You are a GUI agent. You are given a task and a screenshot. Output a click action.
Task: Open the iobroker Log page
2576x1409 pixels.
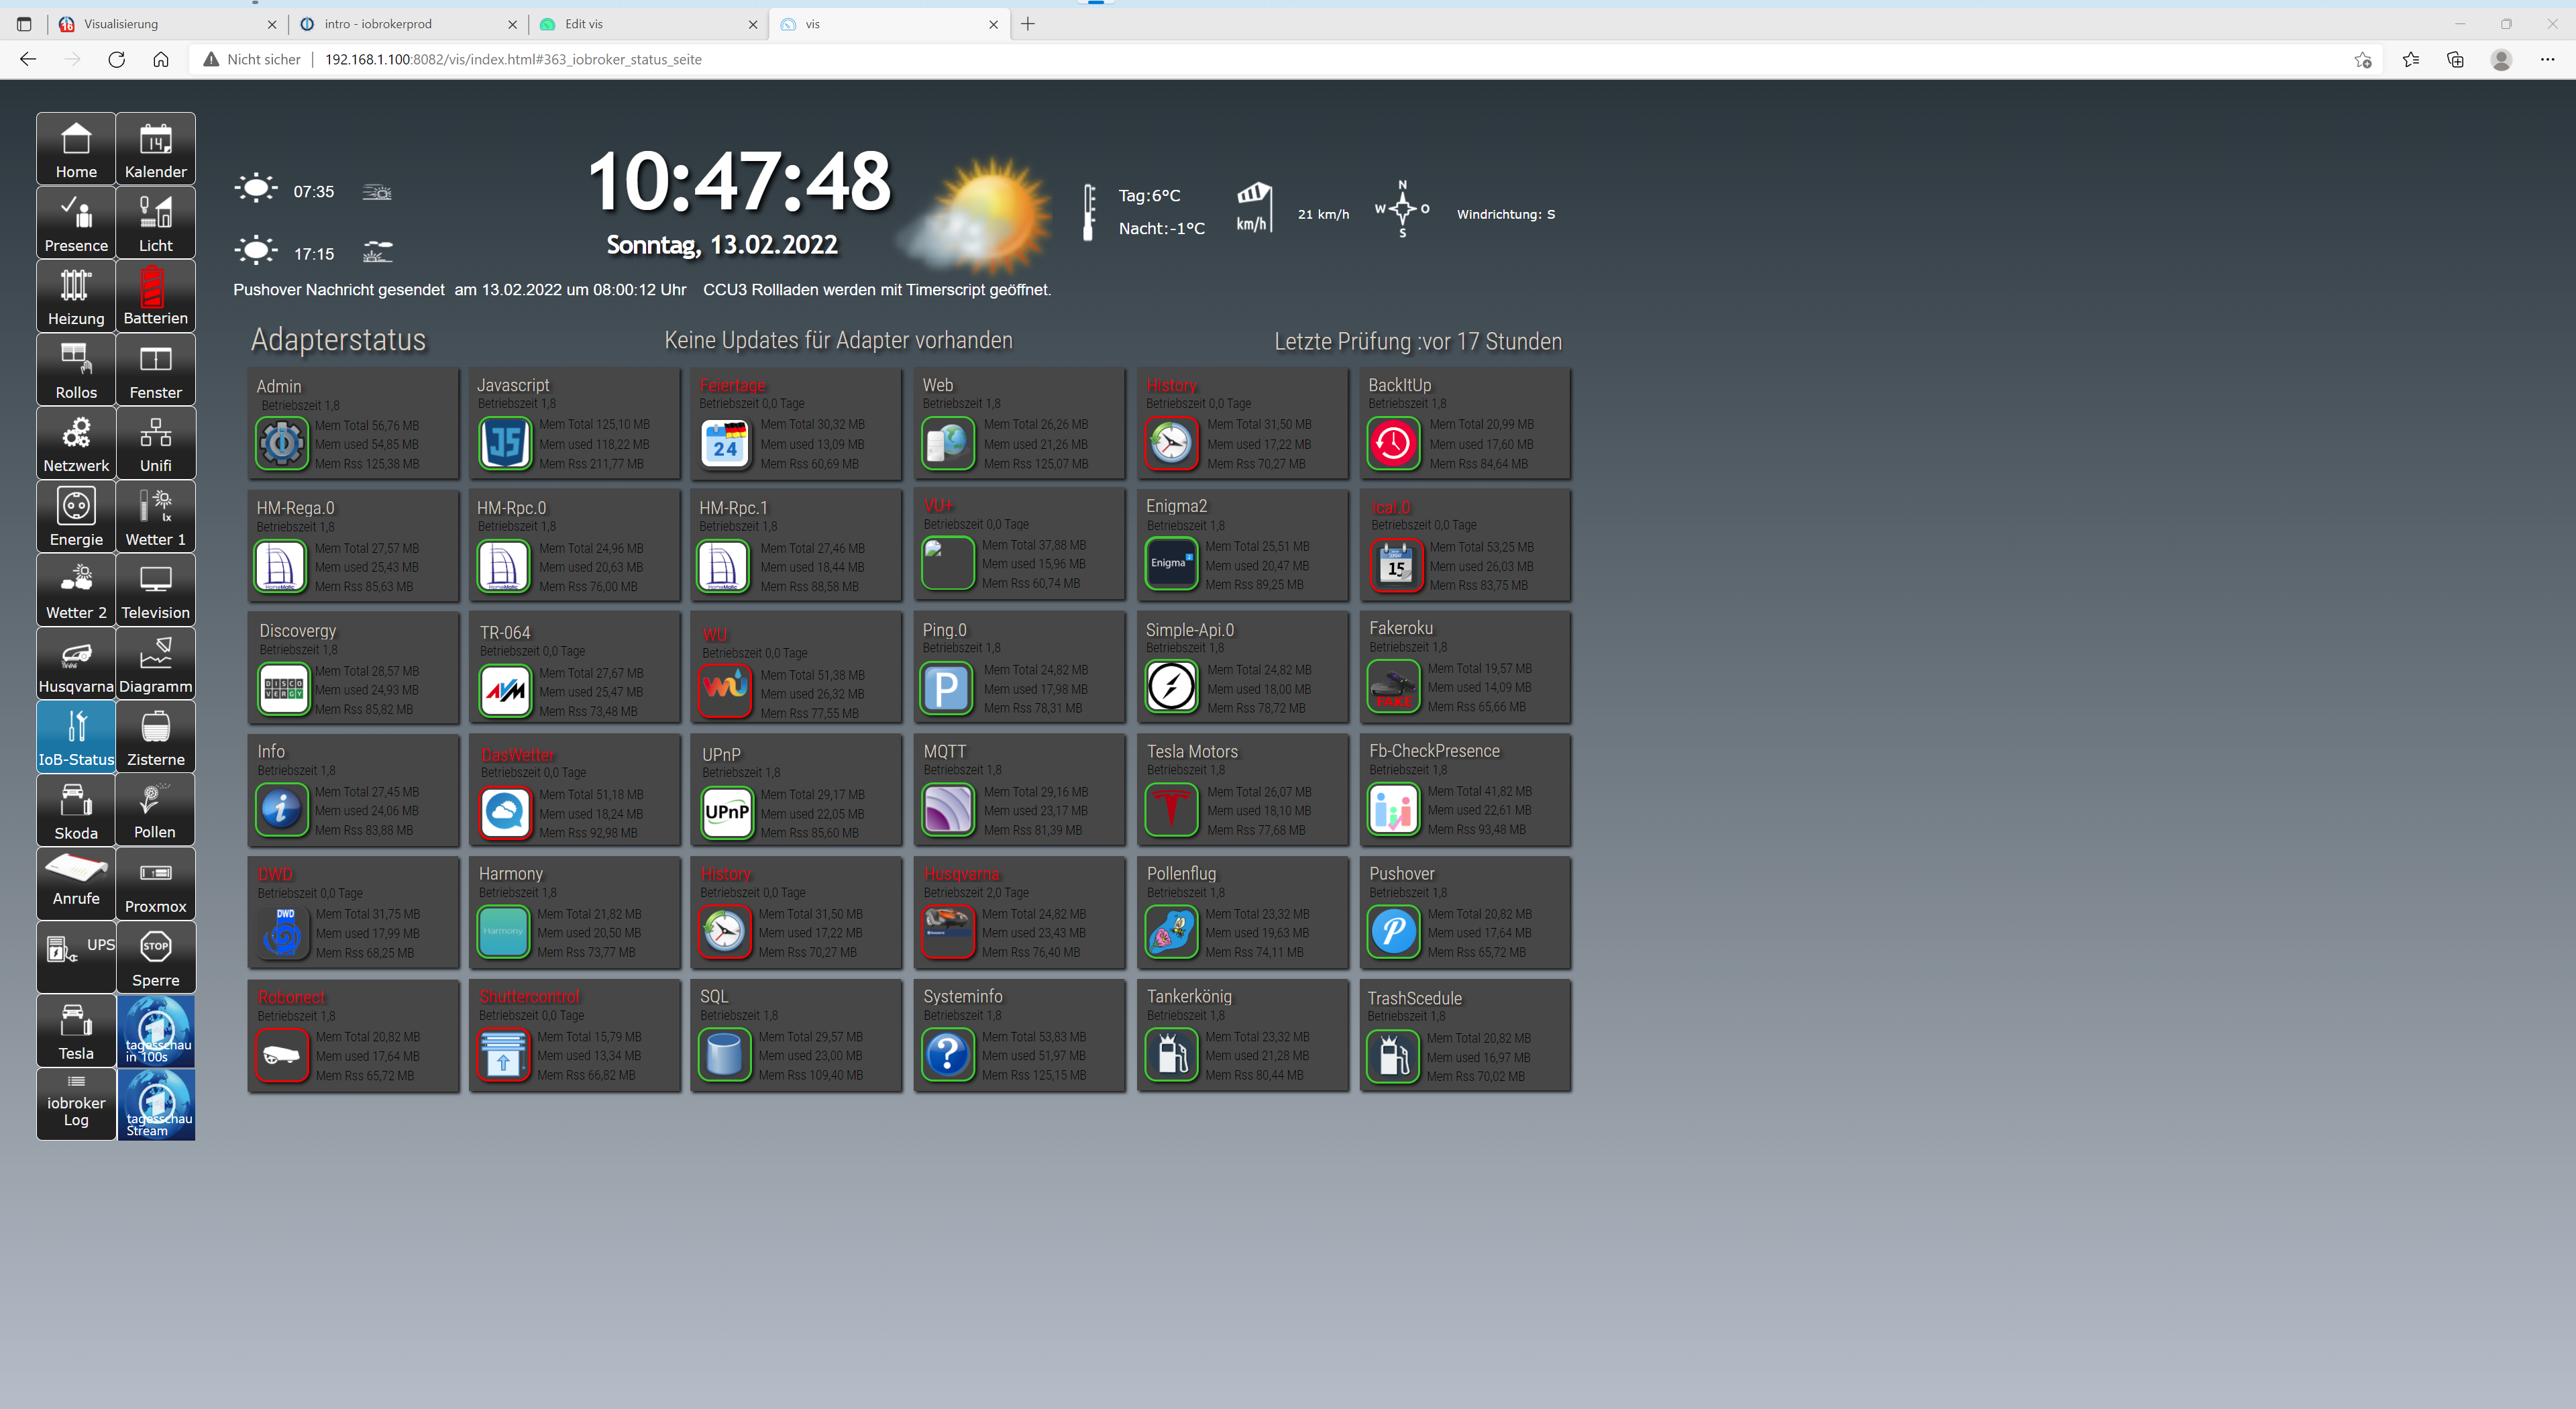click(76, 1105)
